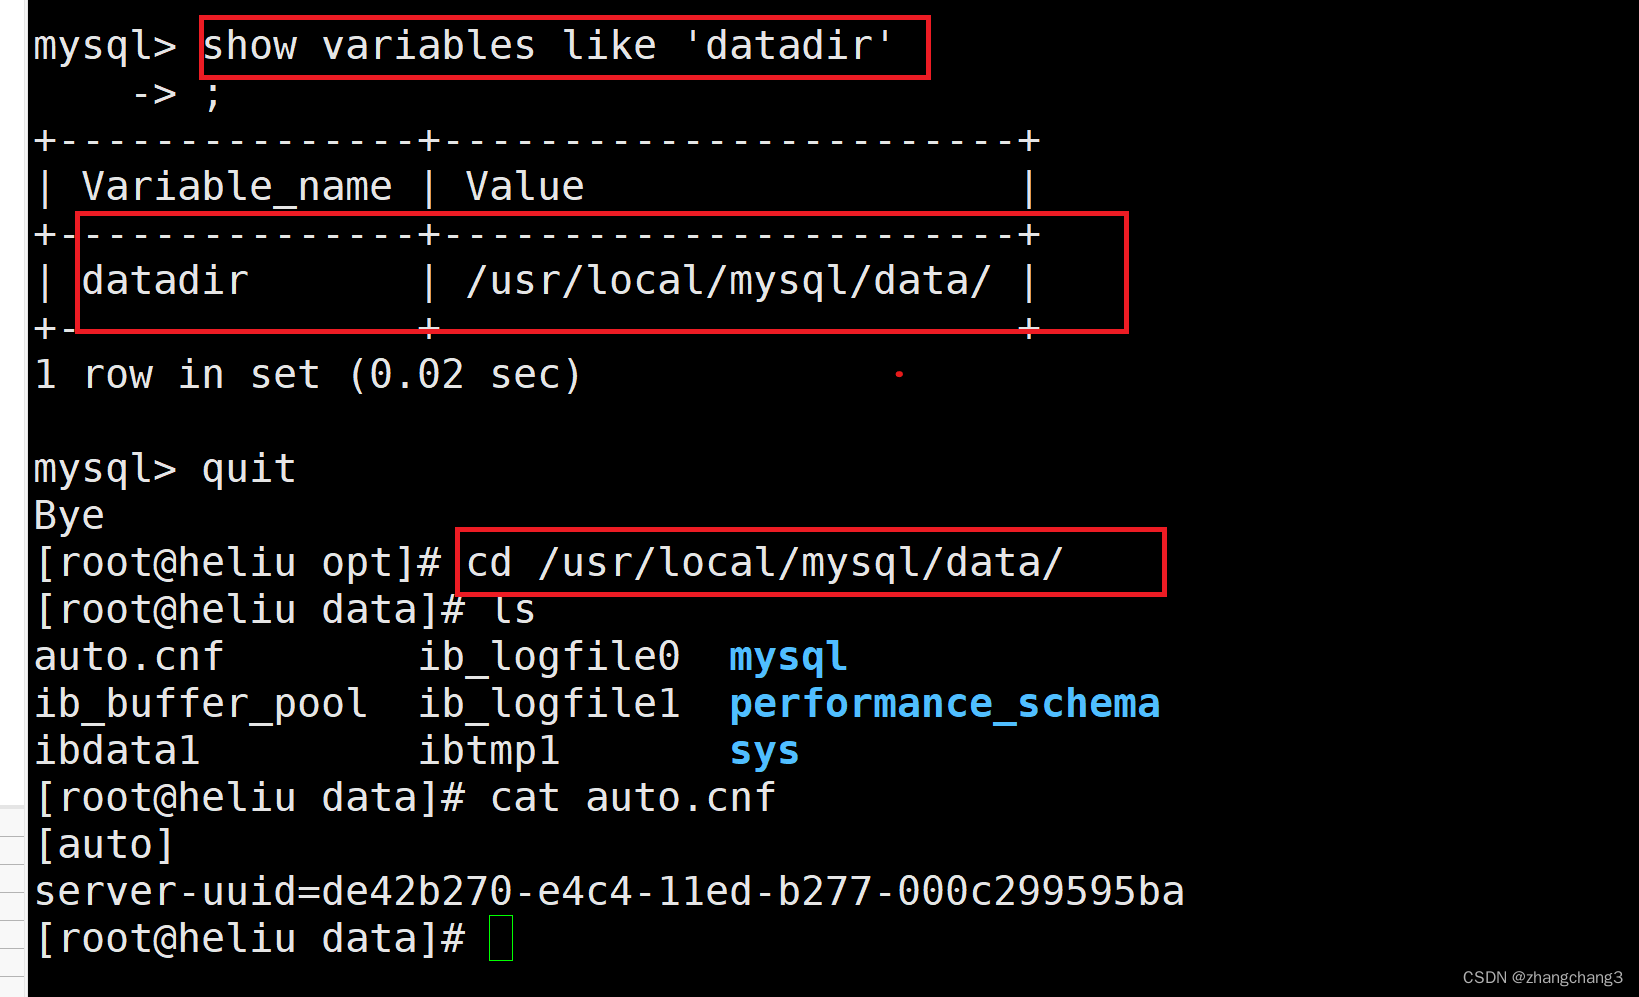Screen dimensions: 1639x997
Task: Select the cat auto.cnf command
Action: (x=633, y=798)
